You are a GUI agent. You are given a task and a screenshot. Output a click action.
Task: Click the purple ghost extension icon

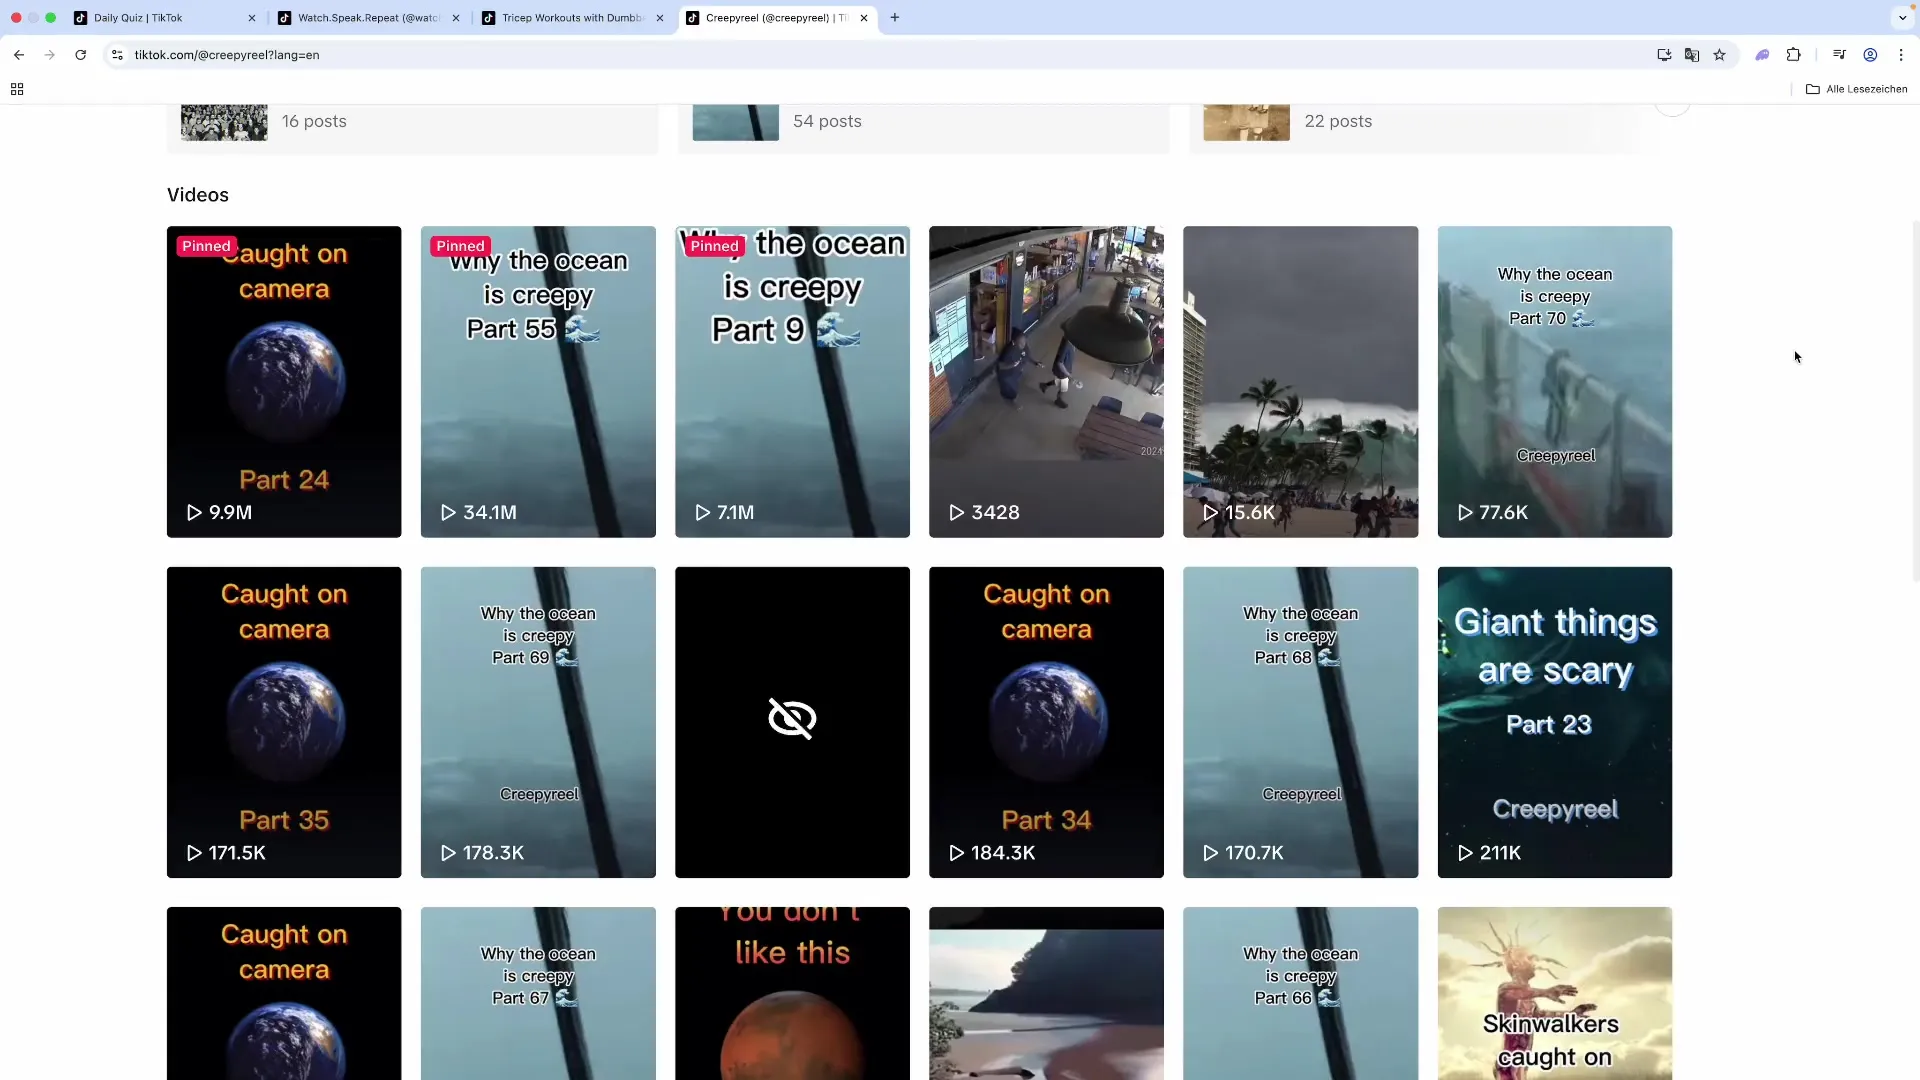(1763, 55)
